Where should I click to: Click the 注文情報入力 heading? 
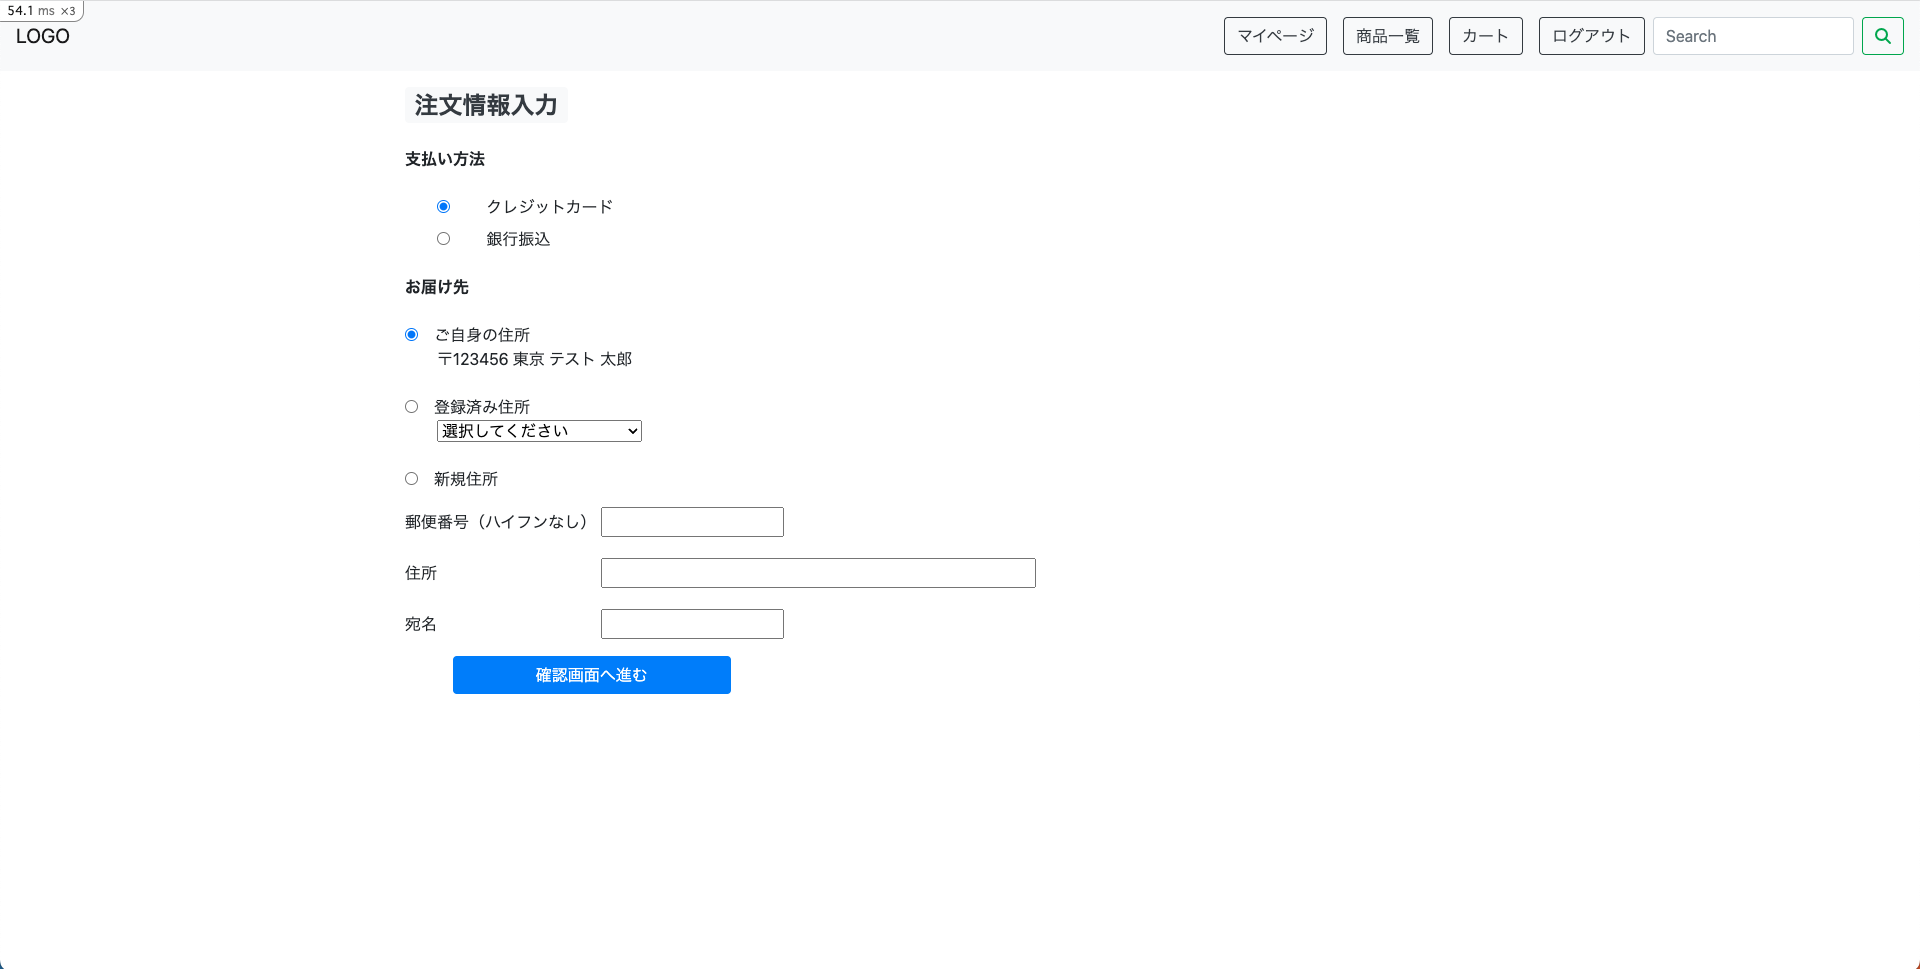tap(486, 105)
